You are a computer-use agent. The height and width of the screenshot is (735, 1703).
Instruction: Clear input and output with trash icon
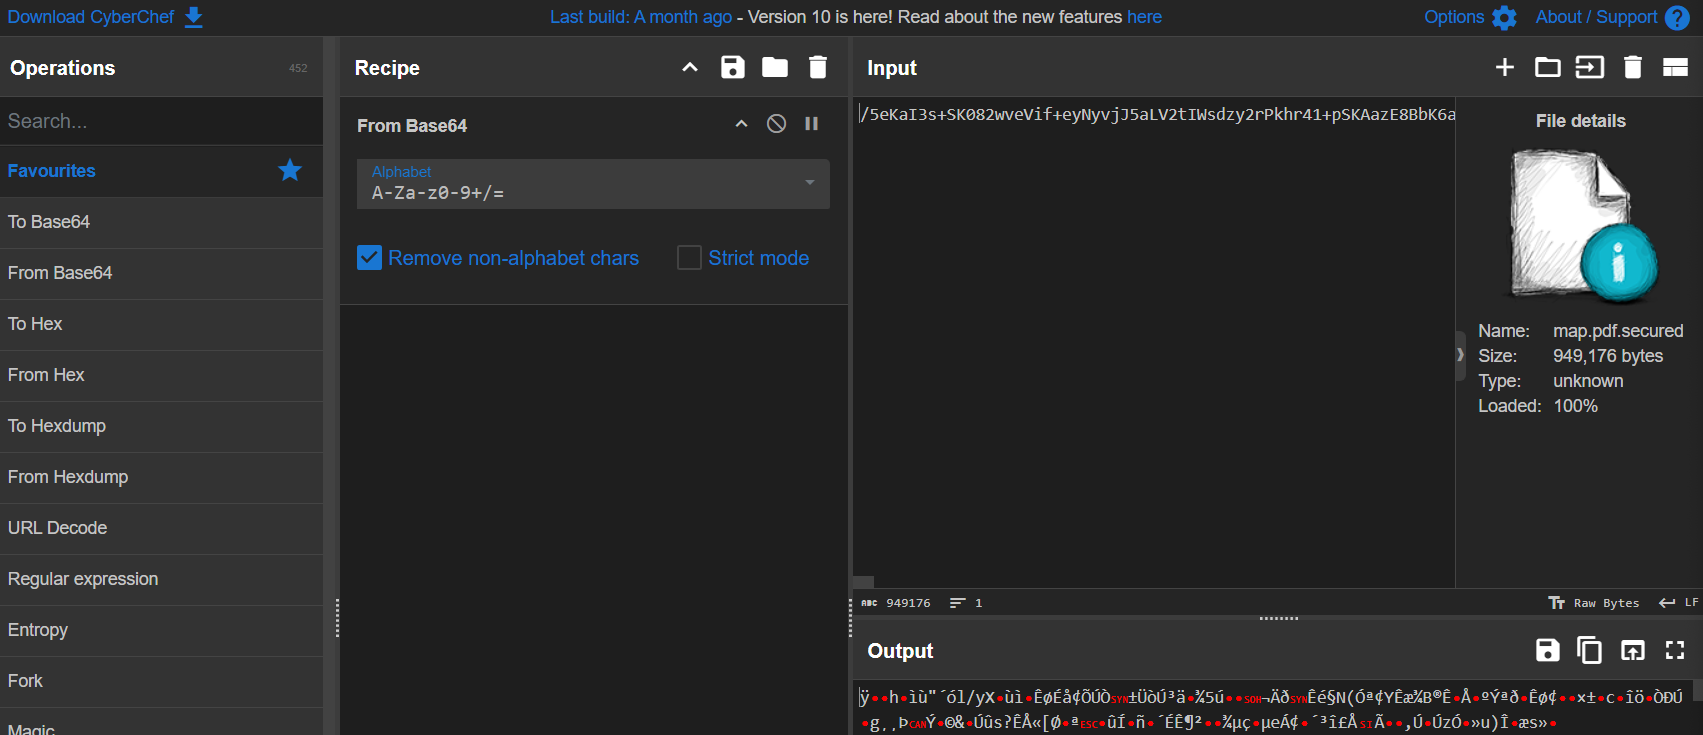pos(1633,67)
